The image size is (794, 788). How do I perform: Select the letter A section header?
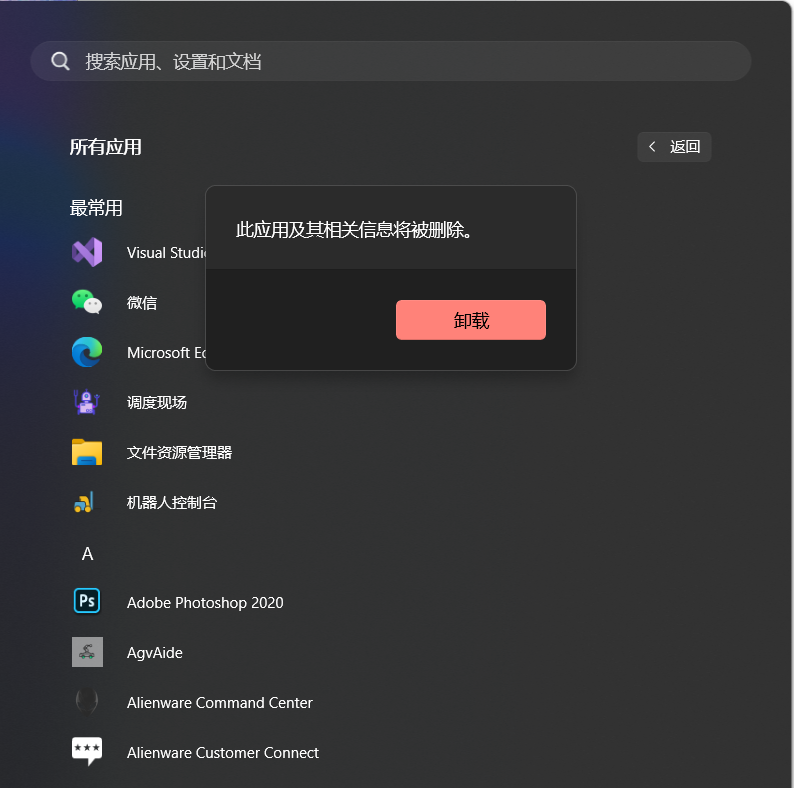pyautogui.click(x=87, y=554)
